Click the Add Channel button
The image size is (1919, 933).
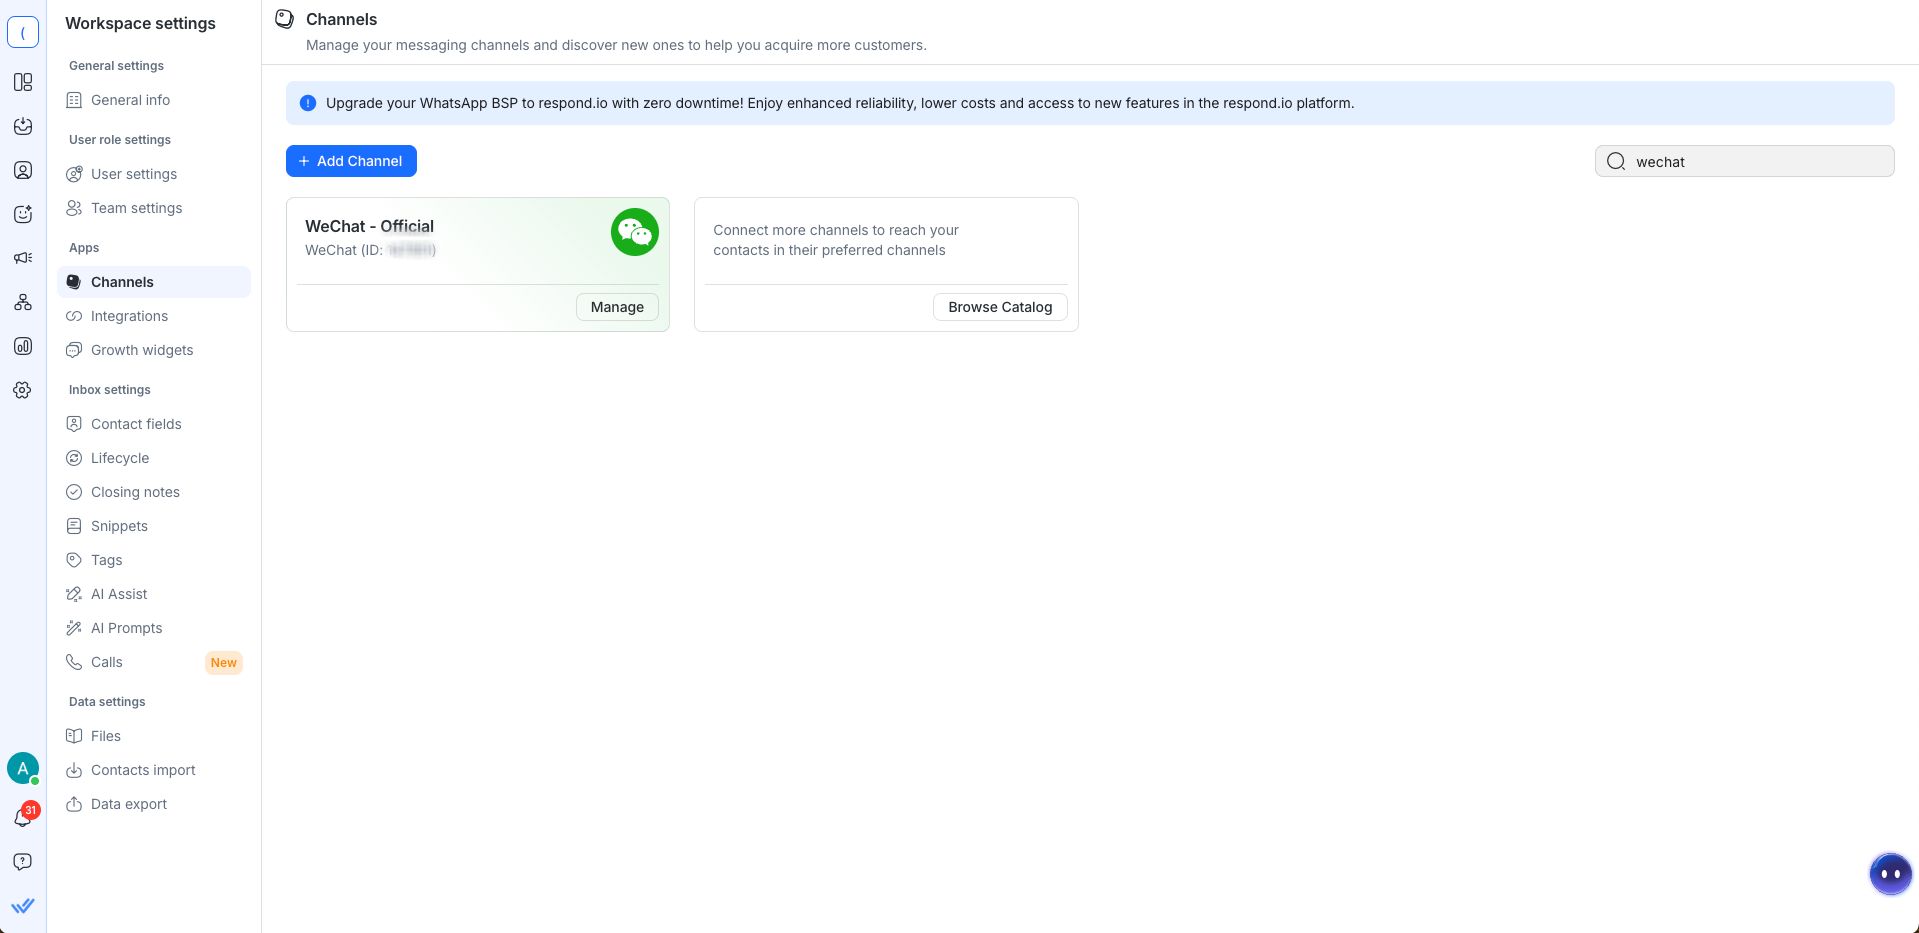pos(351,161)
